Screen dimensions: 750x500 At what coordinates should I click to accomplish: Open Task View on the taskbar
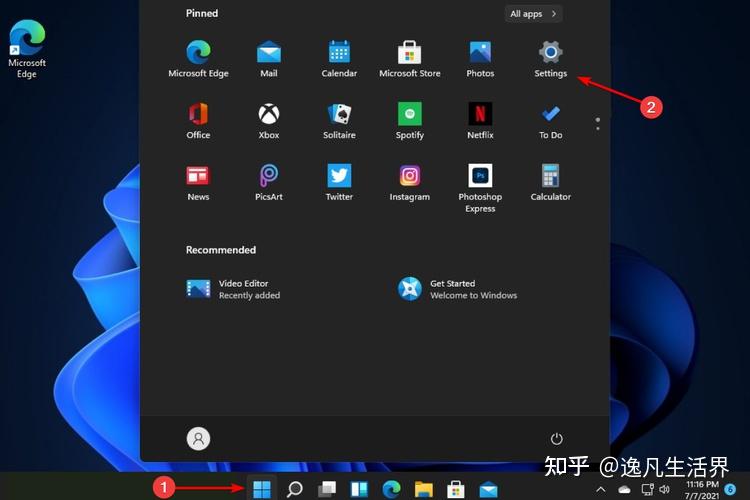327,489
